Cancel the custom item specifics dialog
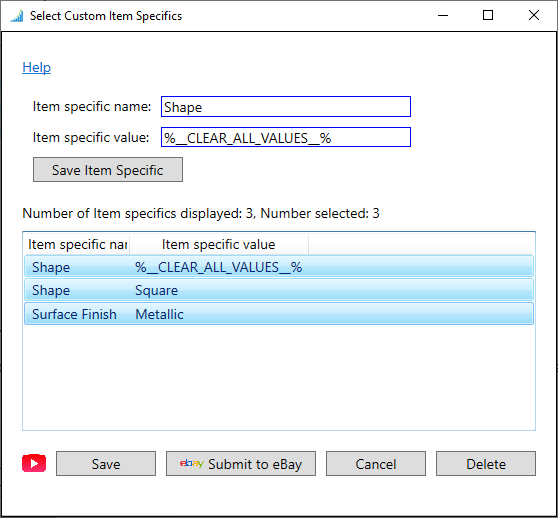The height and width of the screenshot is (518, 558). click(x=375, y=464)
